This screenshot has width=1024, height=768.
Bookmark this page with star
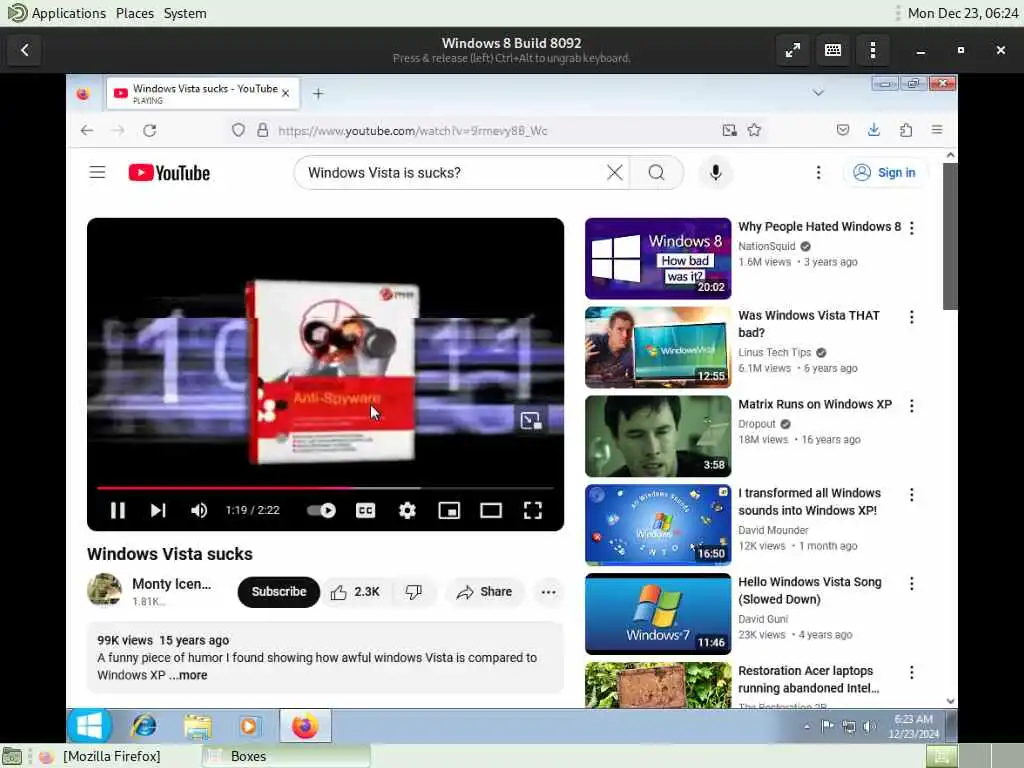754,130
